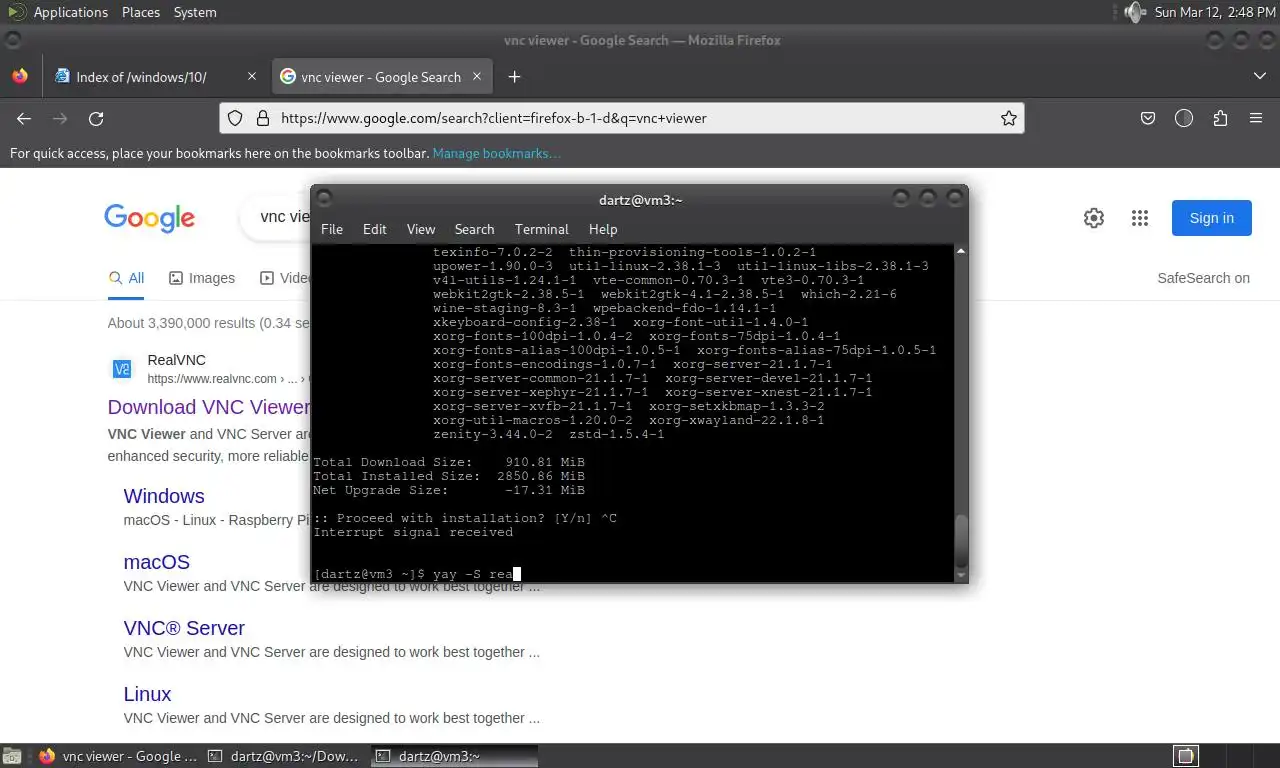The width and height of the screenshot is (1280, 768).
Task: Switch to the Index of /windows/10/ tab
Action: point(156,77)
